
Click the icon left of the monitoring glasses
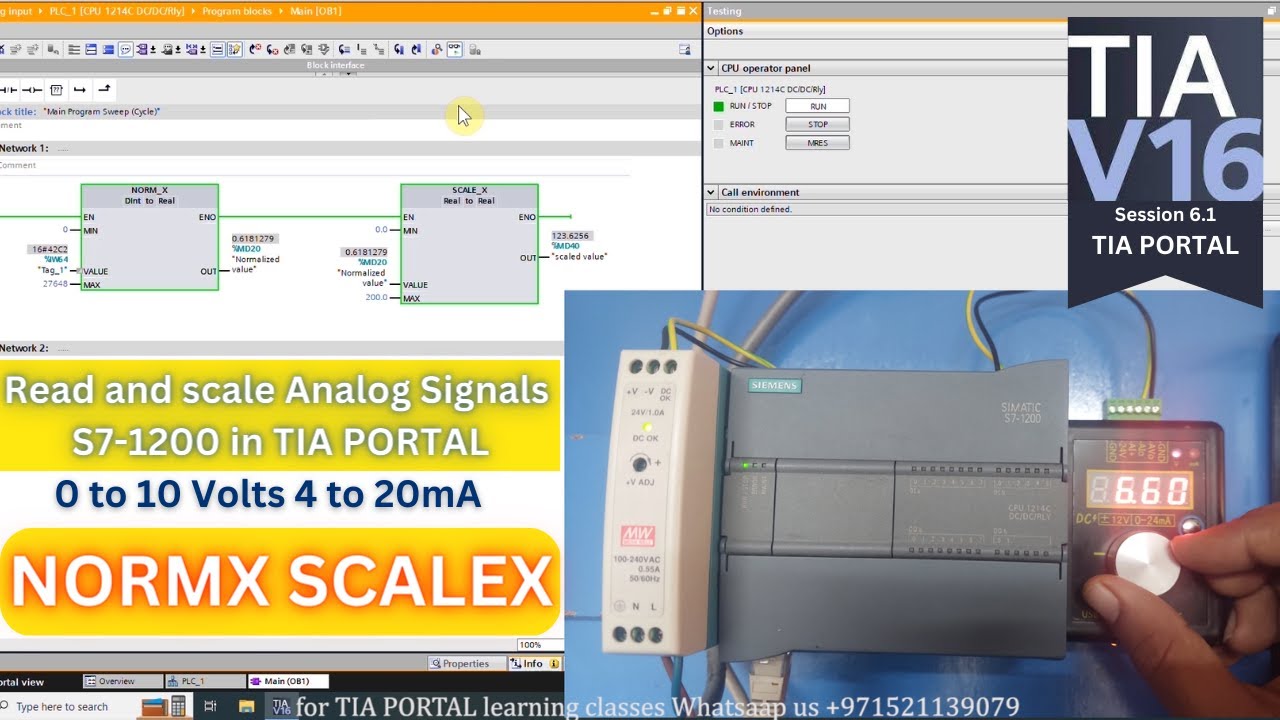437,49
